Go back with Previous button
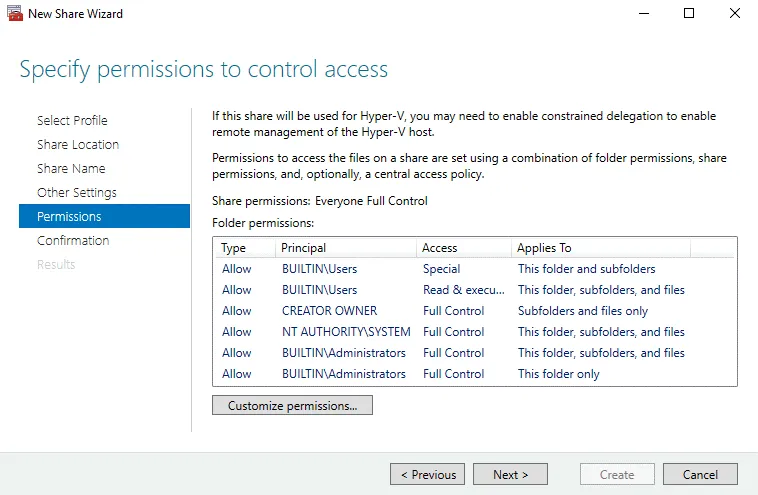Screen dimensions: 758x495 tap(428, 475)
